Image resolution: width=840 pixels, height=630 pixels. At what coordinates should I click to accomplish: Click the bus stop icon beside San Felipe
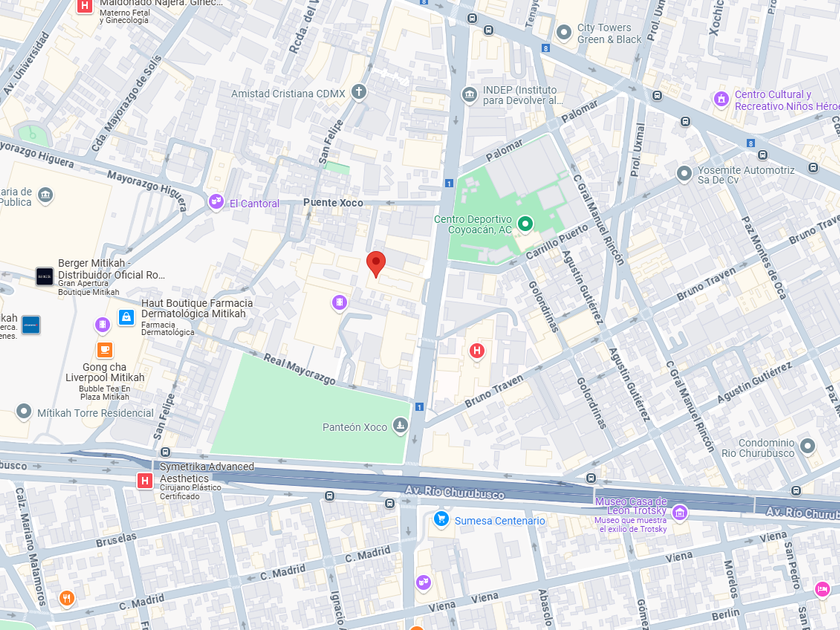click(x=166, y=452)
